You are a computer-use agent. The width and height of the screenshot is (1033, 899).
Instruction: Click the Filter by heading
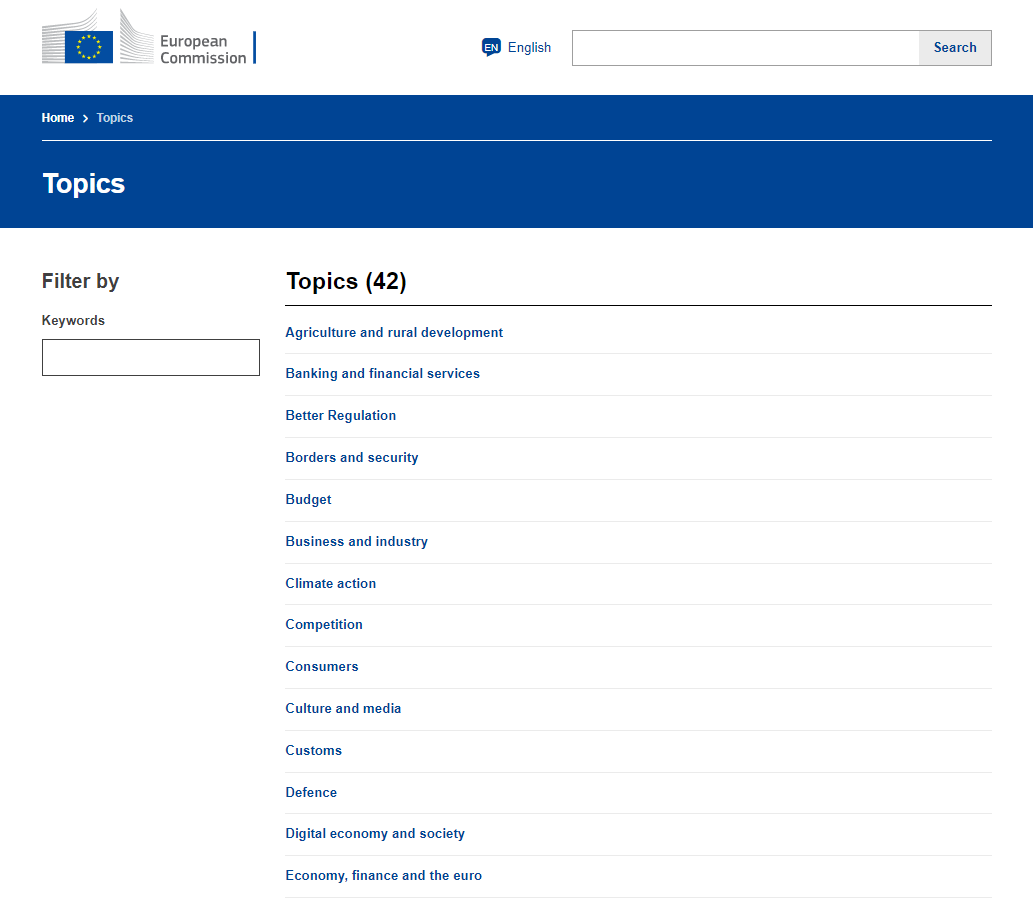(x=80, y=281)
